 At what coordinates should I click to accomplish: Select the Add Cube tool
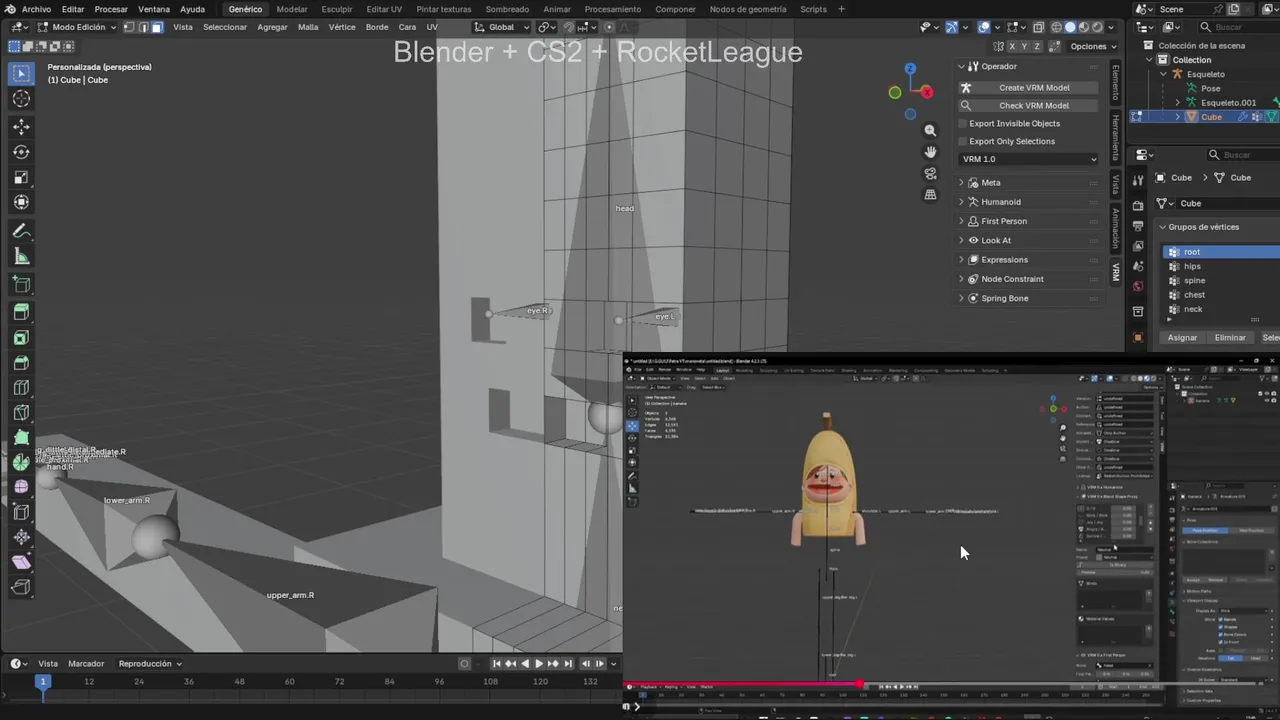coord(21,285)
